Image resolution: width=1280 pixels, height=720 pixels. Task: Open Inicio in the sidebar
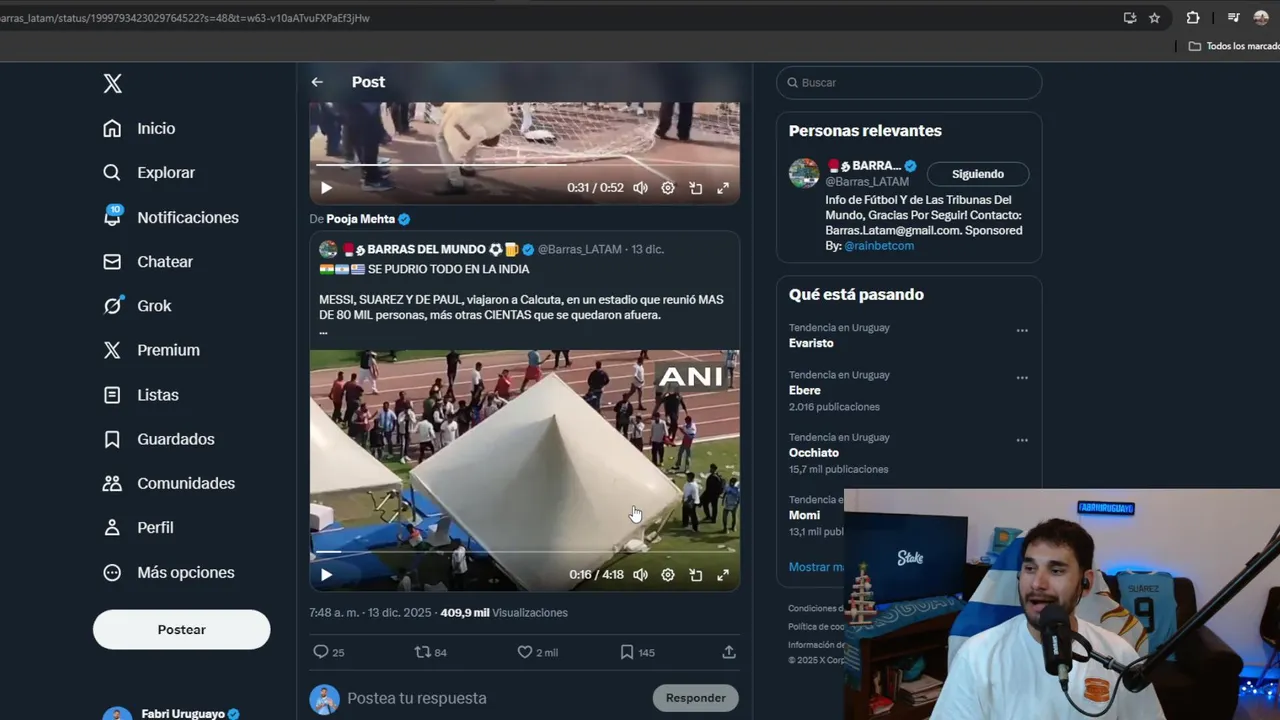(x=140, y=128)
